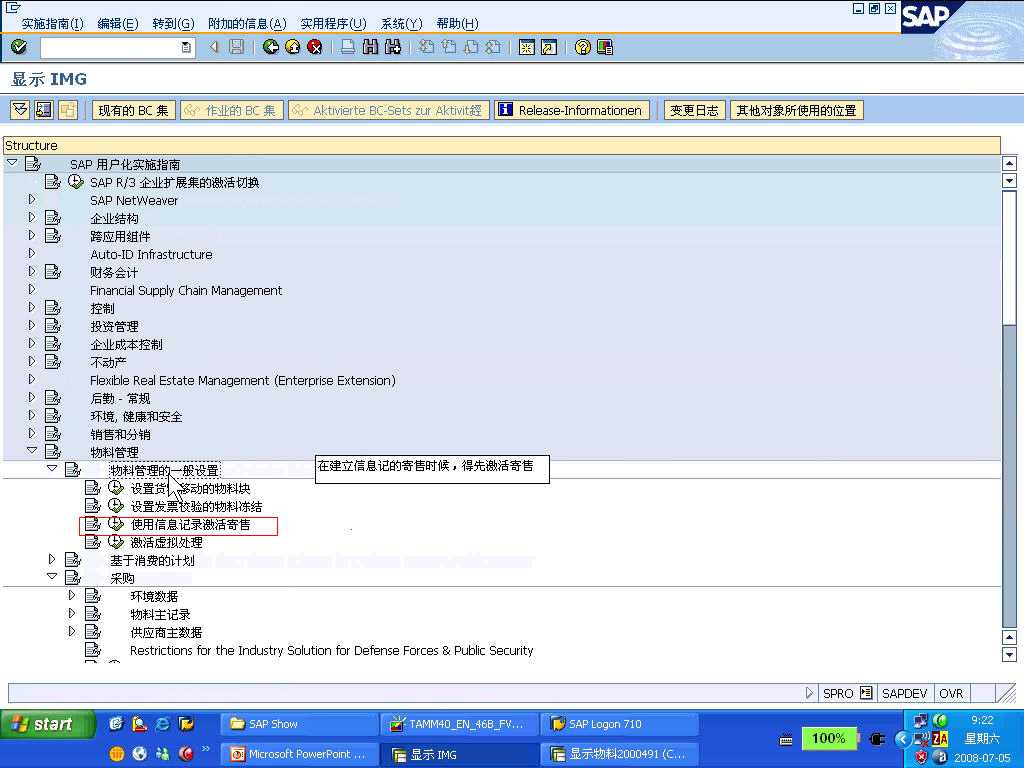
Task: Expand the 环境数据 node
Action: coord(72,595)
